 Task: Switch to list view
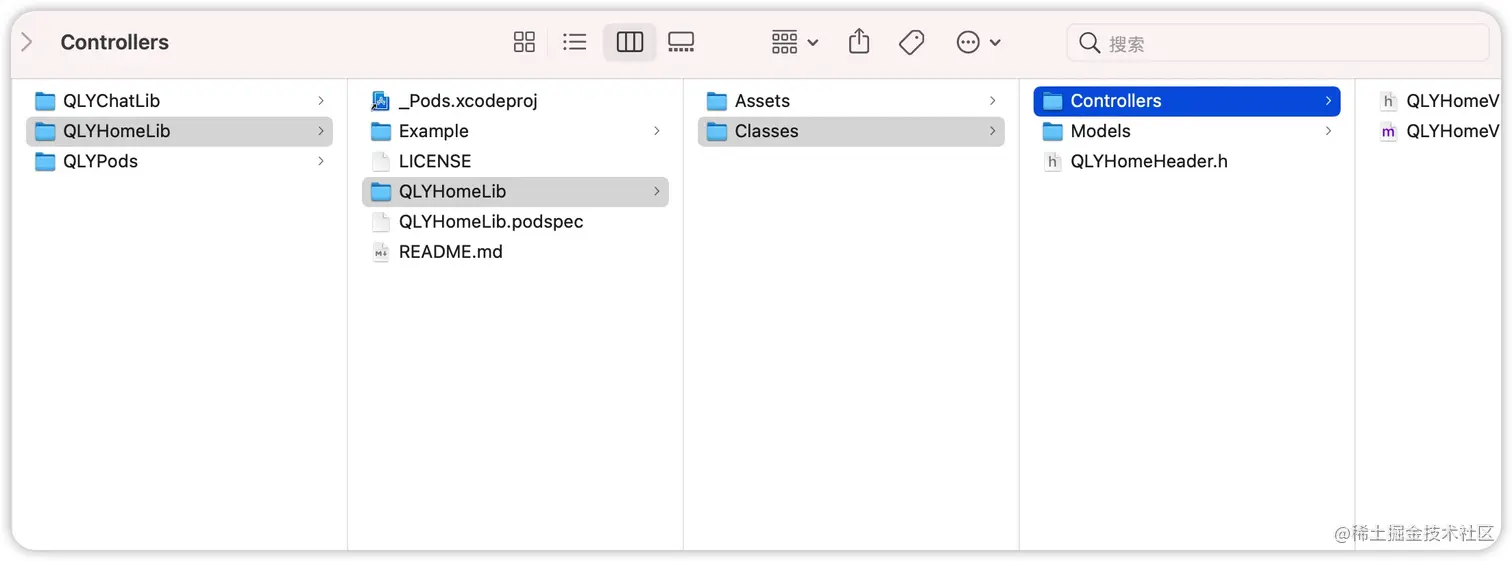[575, 42]
